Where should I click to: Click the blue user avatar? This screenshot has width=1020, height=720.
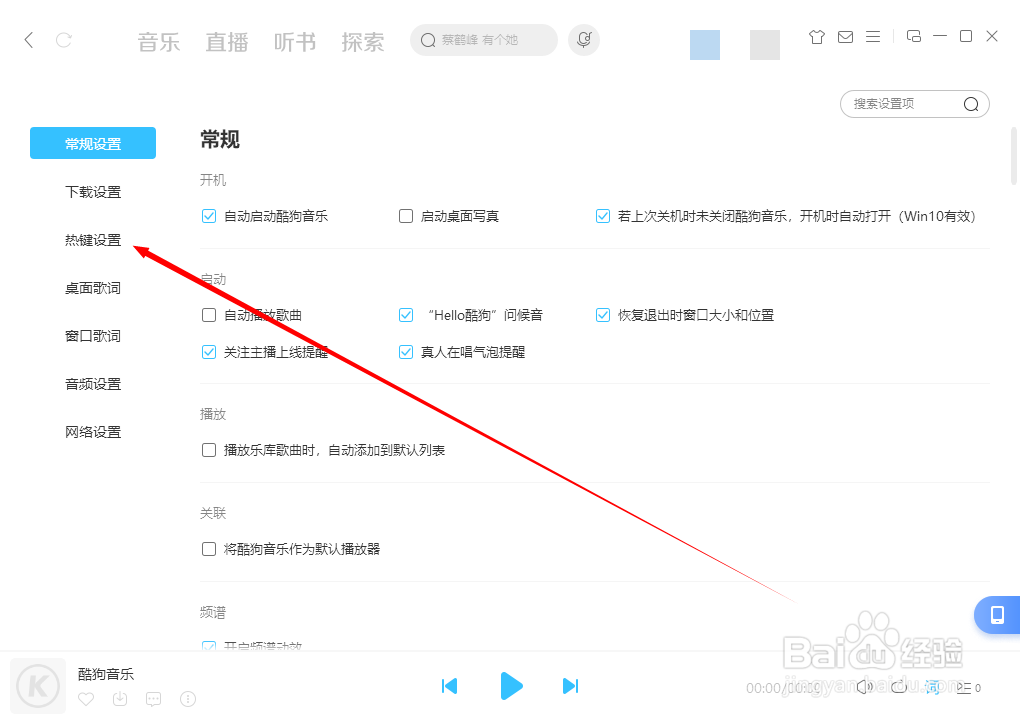(x=705, y=45)
